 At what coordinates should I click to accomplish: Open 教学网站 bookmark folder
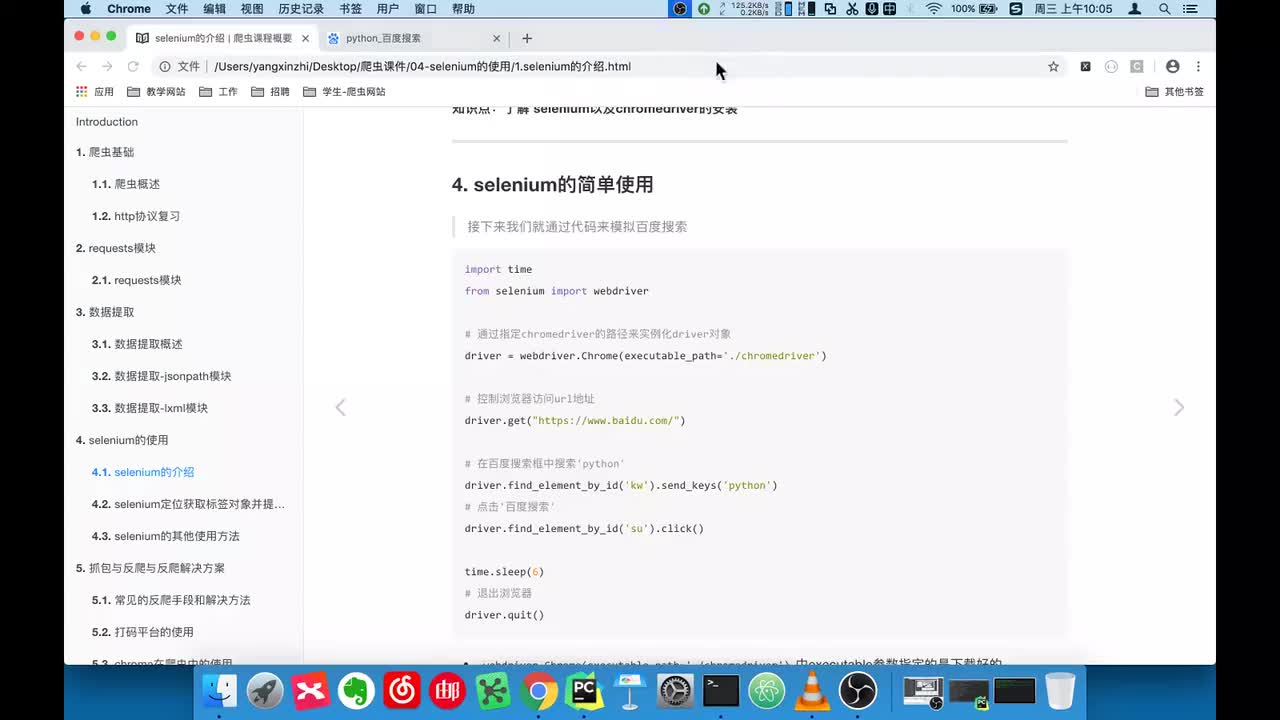point(156,91)
